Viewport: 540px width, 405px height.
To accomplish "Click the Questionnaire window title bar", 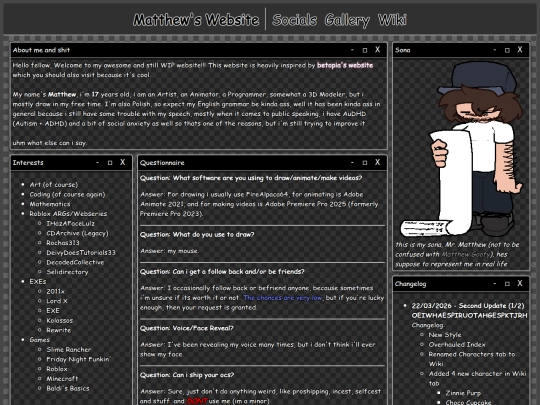I will (x=262, y=163).
